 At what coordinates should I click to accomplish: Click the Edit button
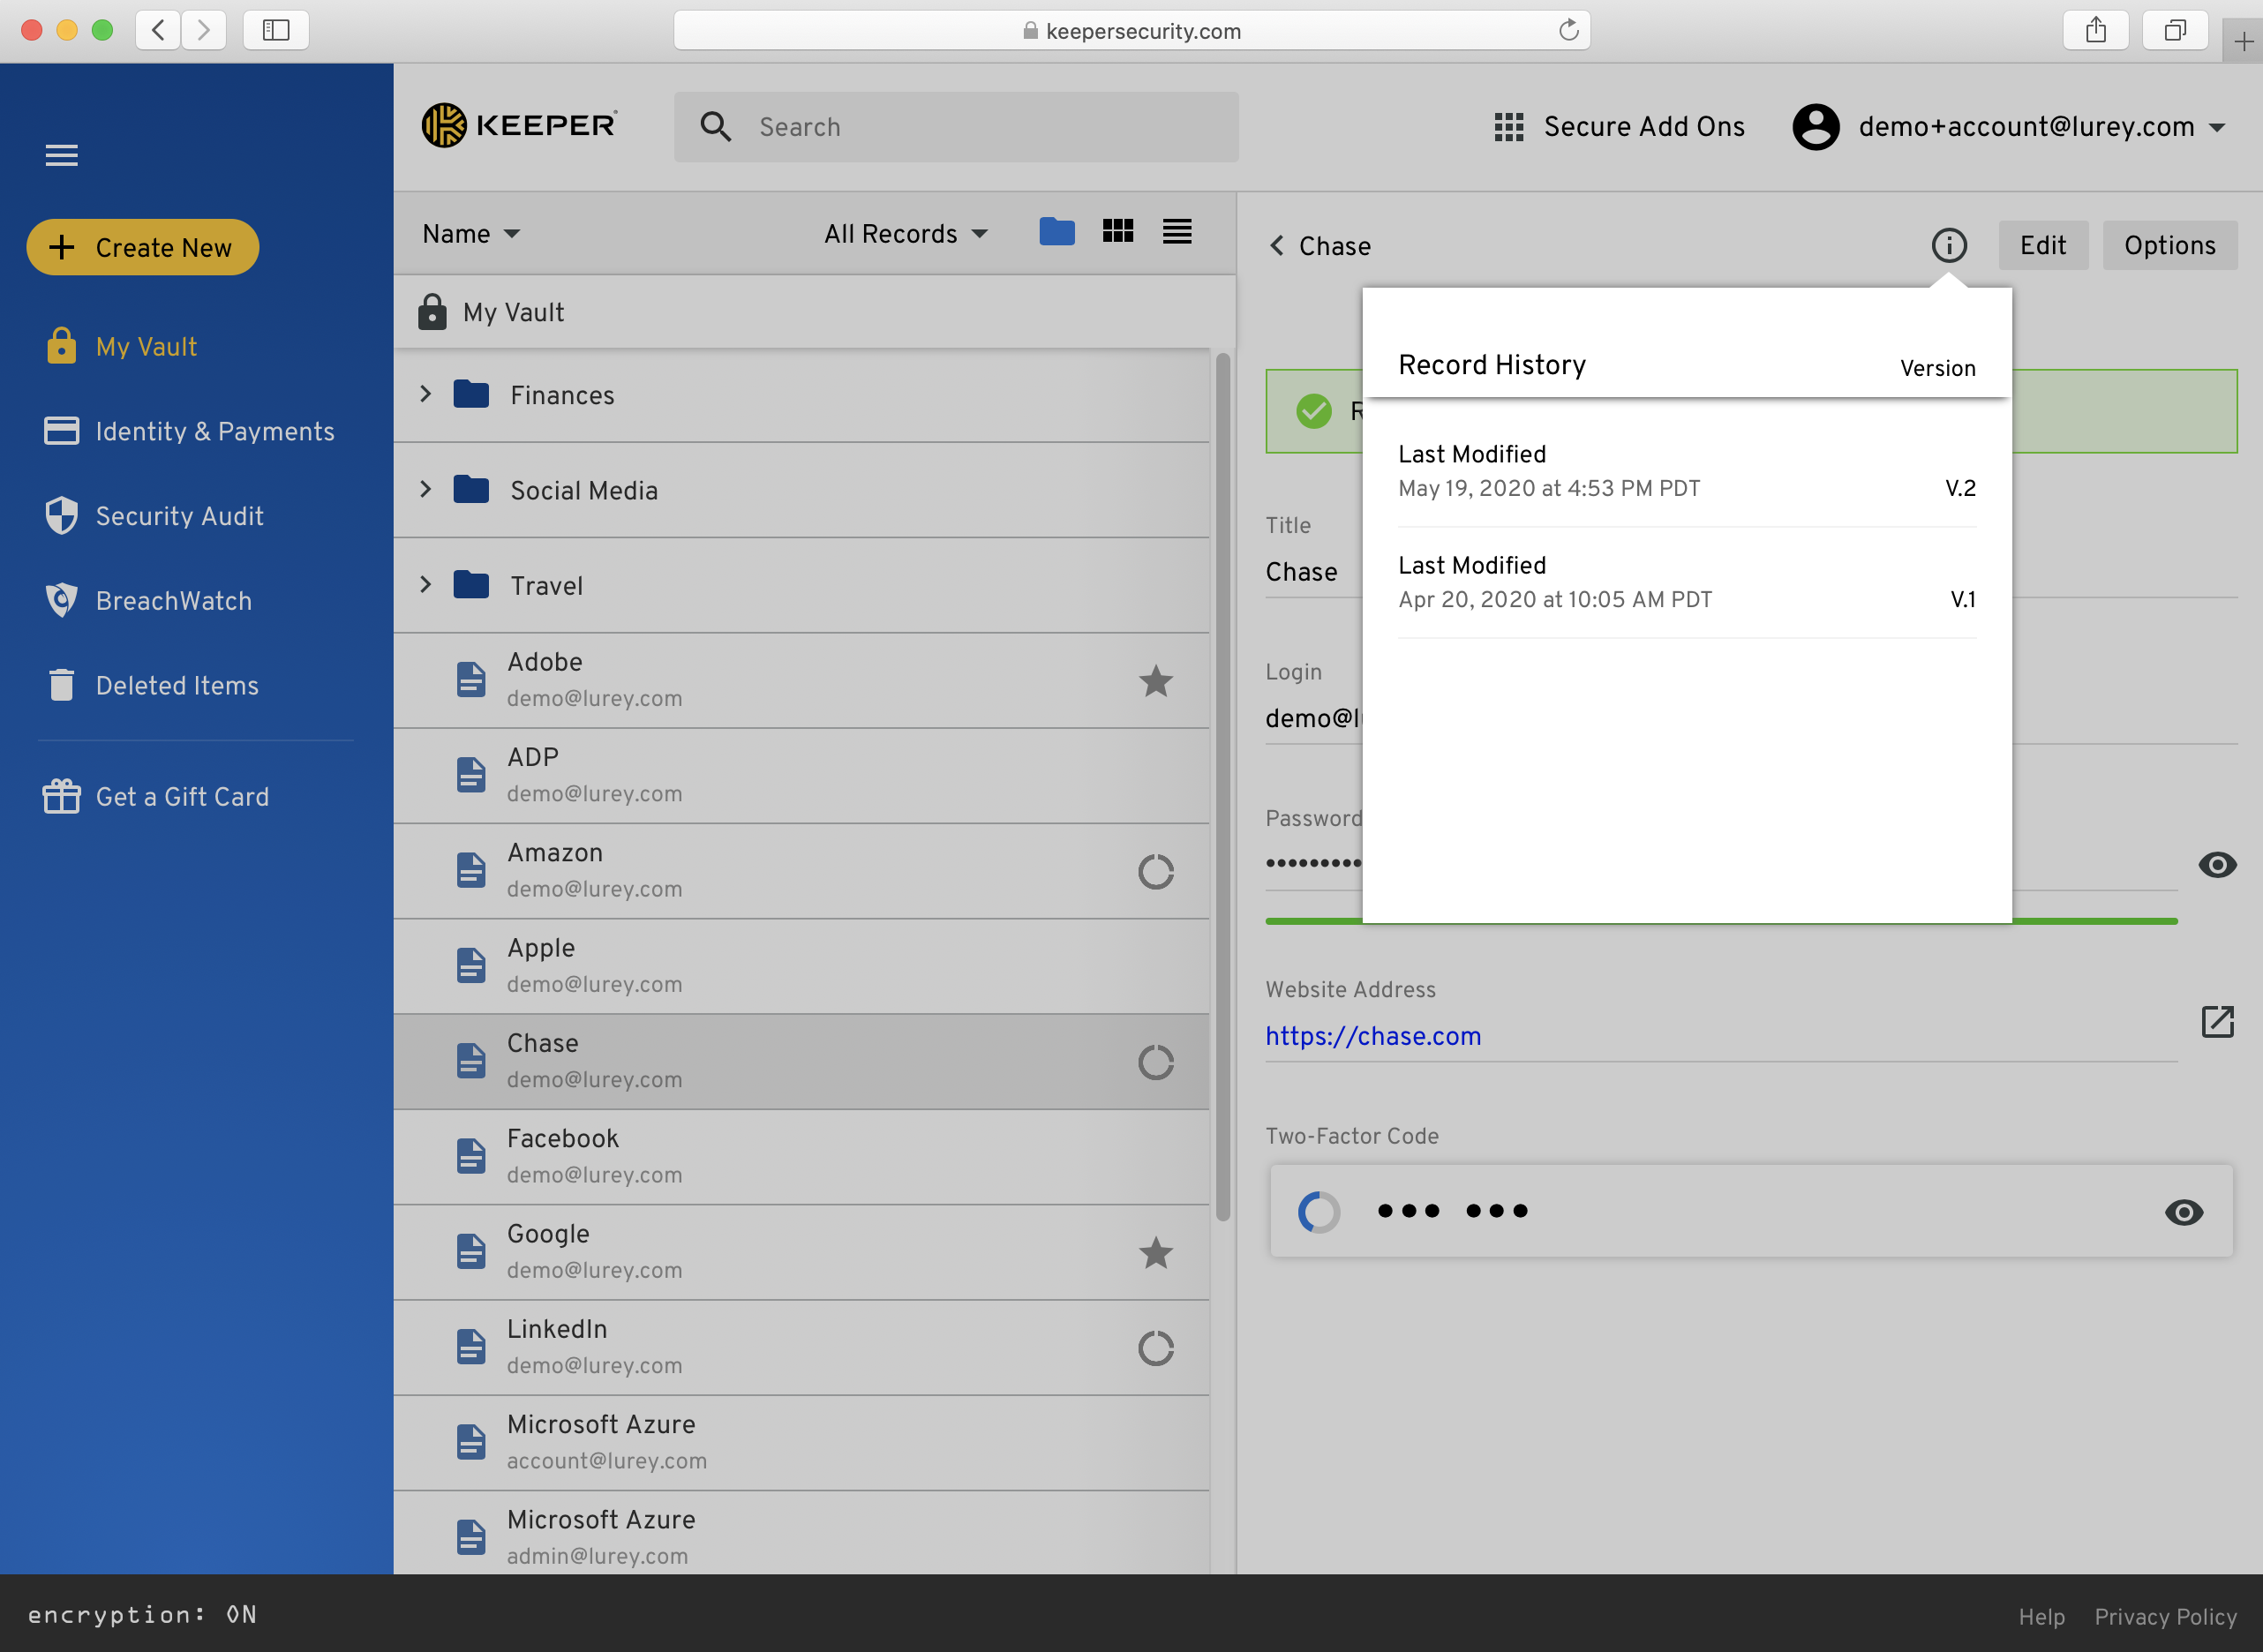(x=2043, y=245)
